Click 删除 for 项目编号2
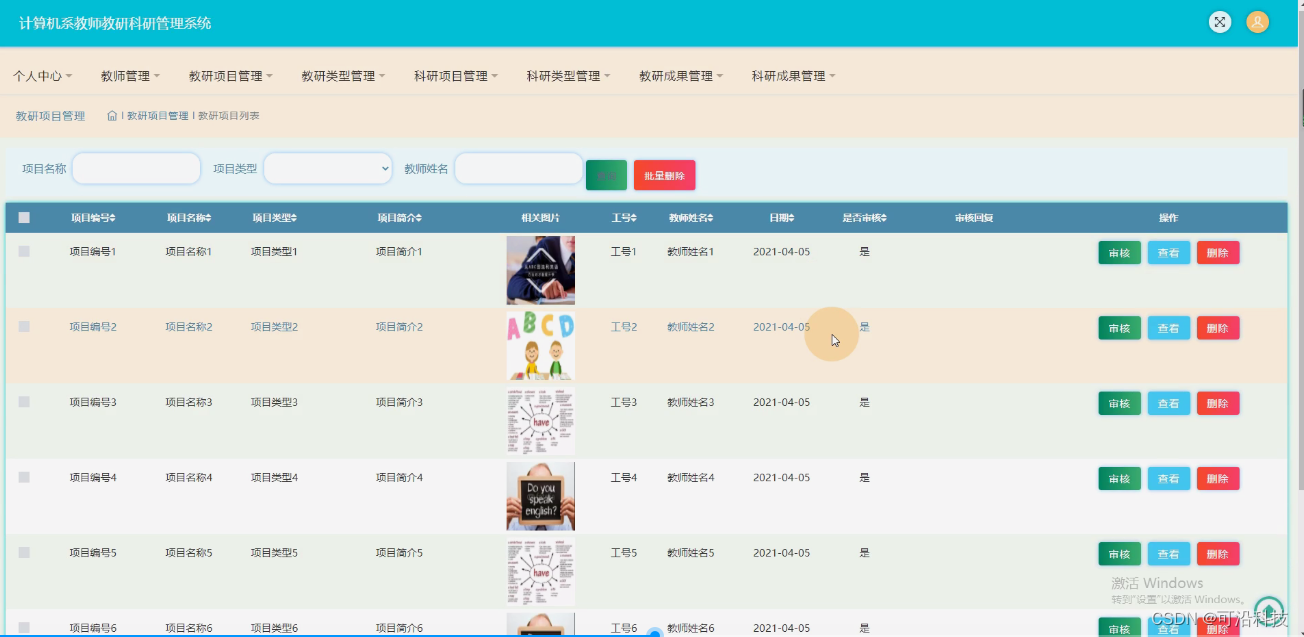The image size is (1304, 637). [1217, 328]
